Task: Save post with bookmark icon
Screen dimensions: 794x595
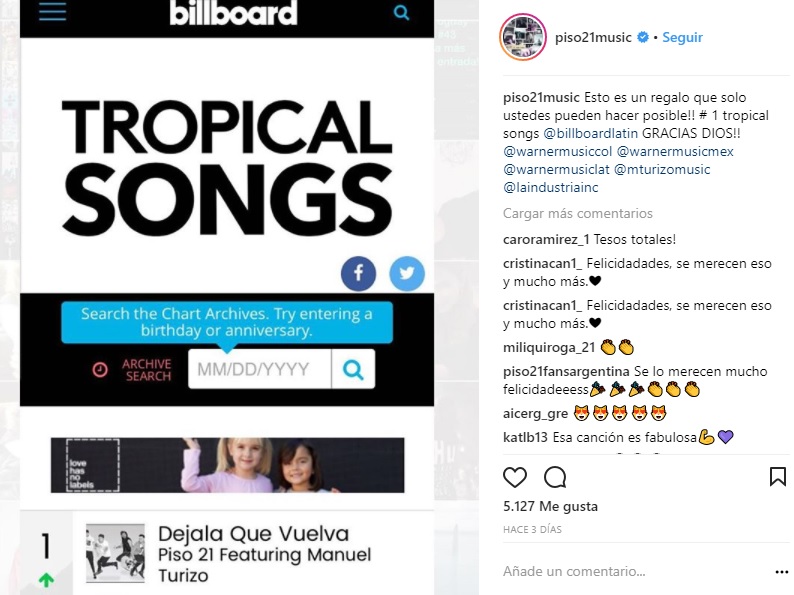Action: coord(778,477)
